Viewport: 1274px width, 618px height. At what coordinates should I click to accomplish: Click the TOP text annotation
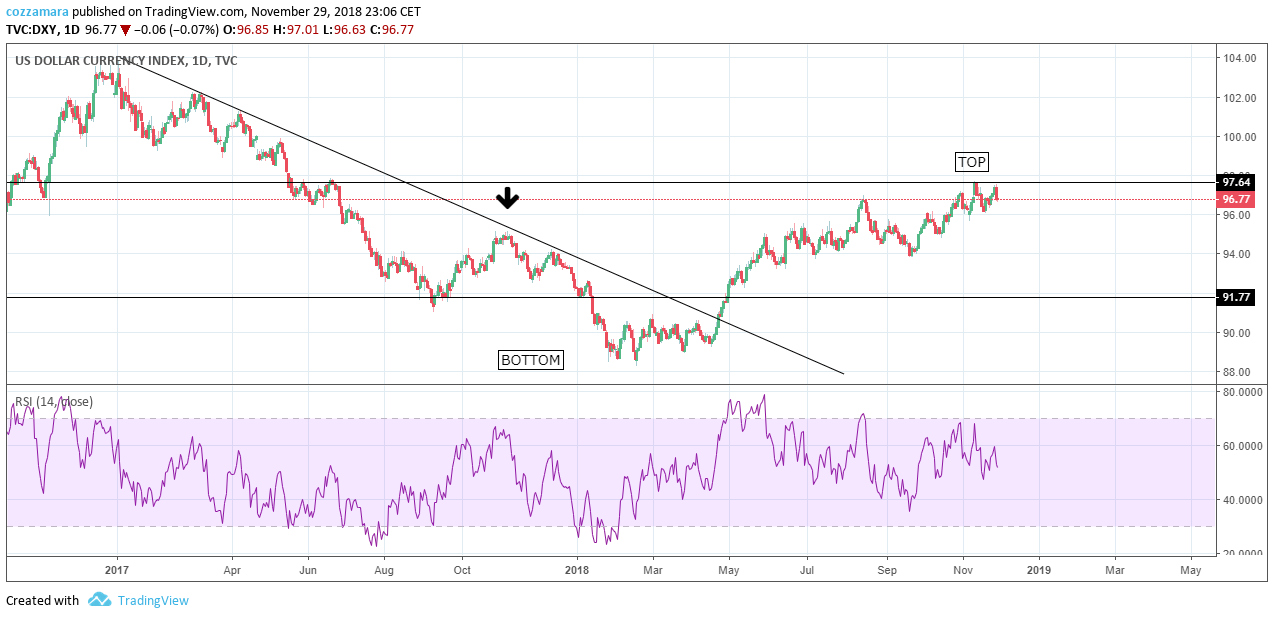(x=973, y=162)
